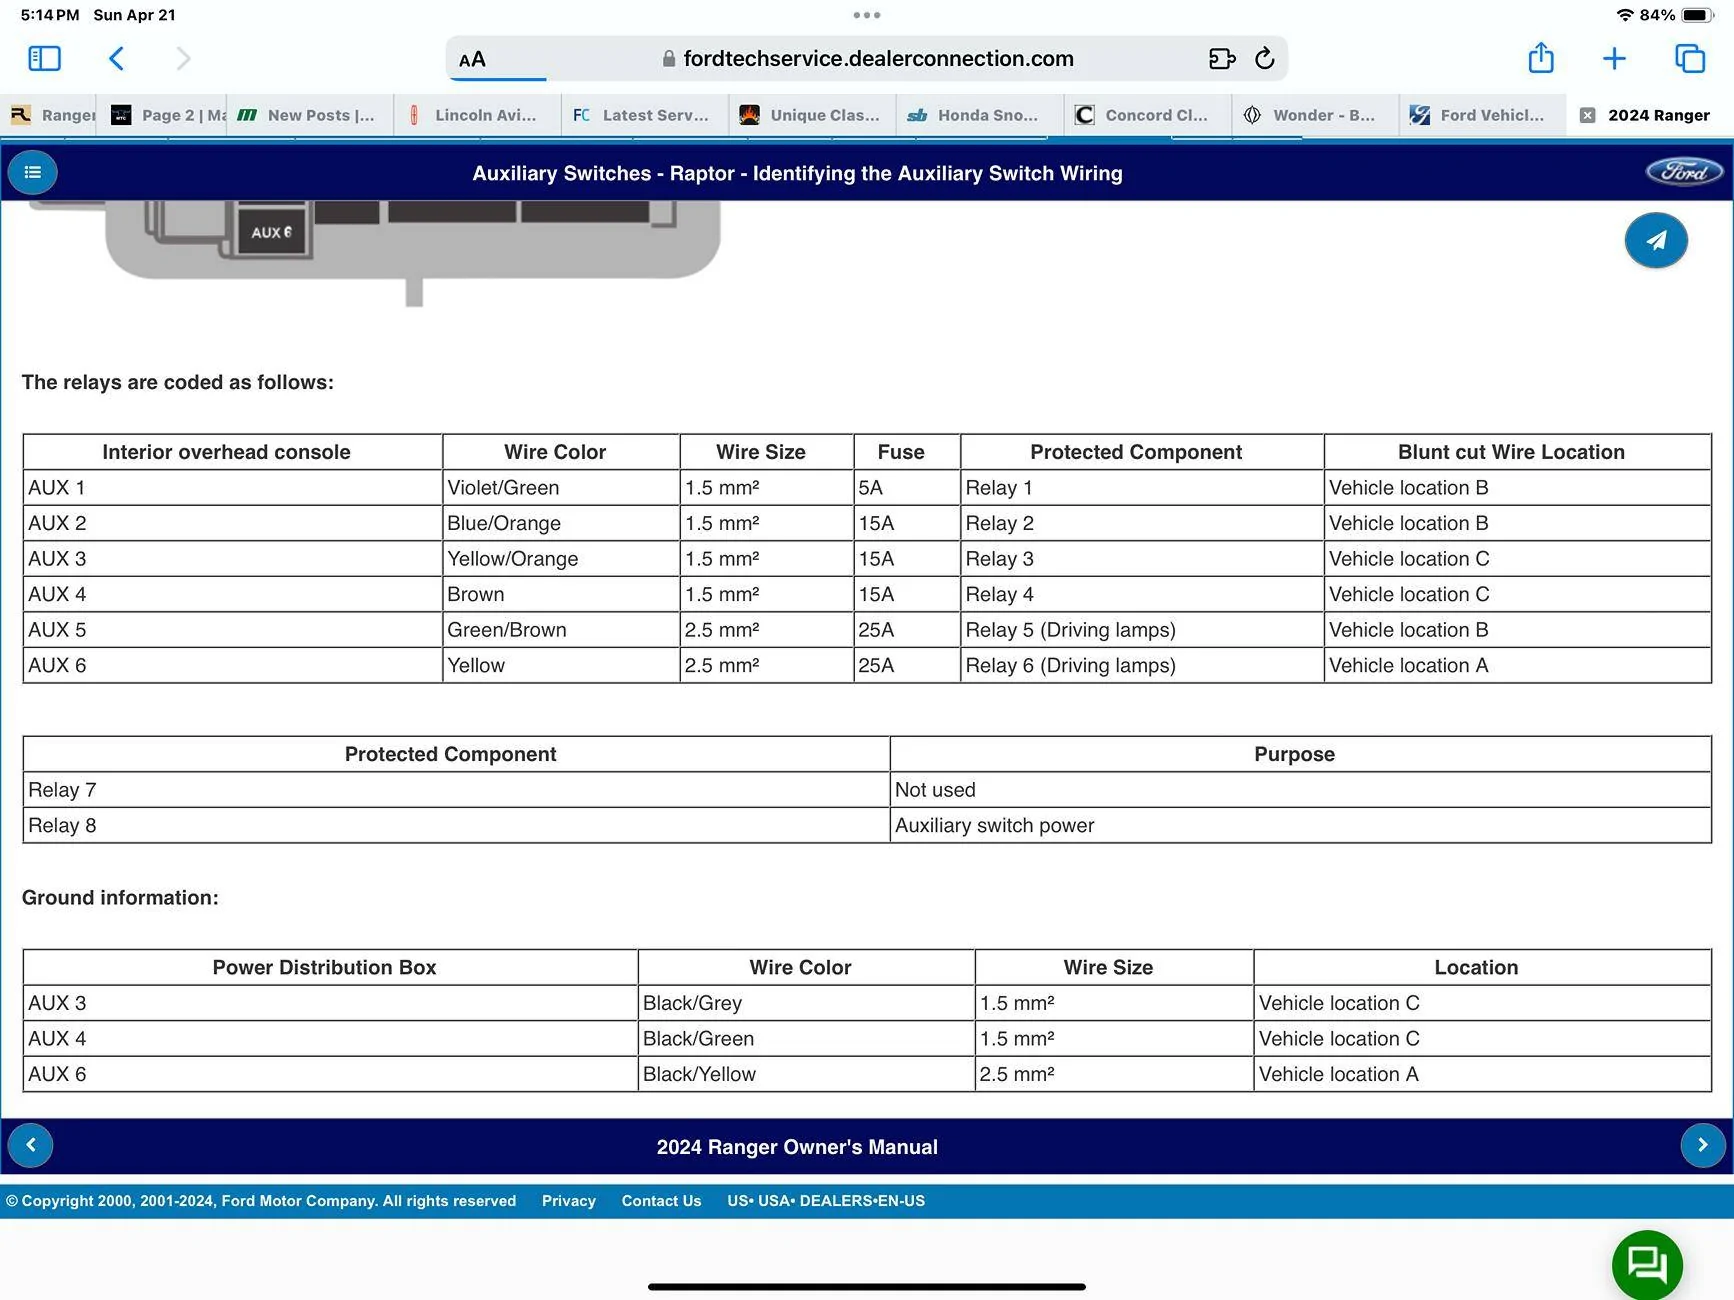The height and width of the screenshot is (1300, 1734).
Task: Open the green live chat bubble
Action: tap(1646, 1264)
